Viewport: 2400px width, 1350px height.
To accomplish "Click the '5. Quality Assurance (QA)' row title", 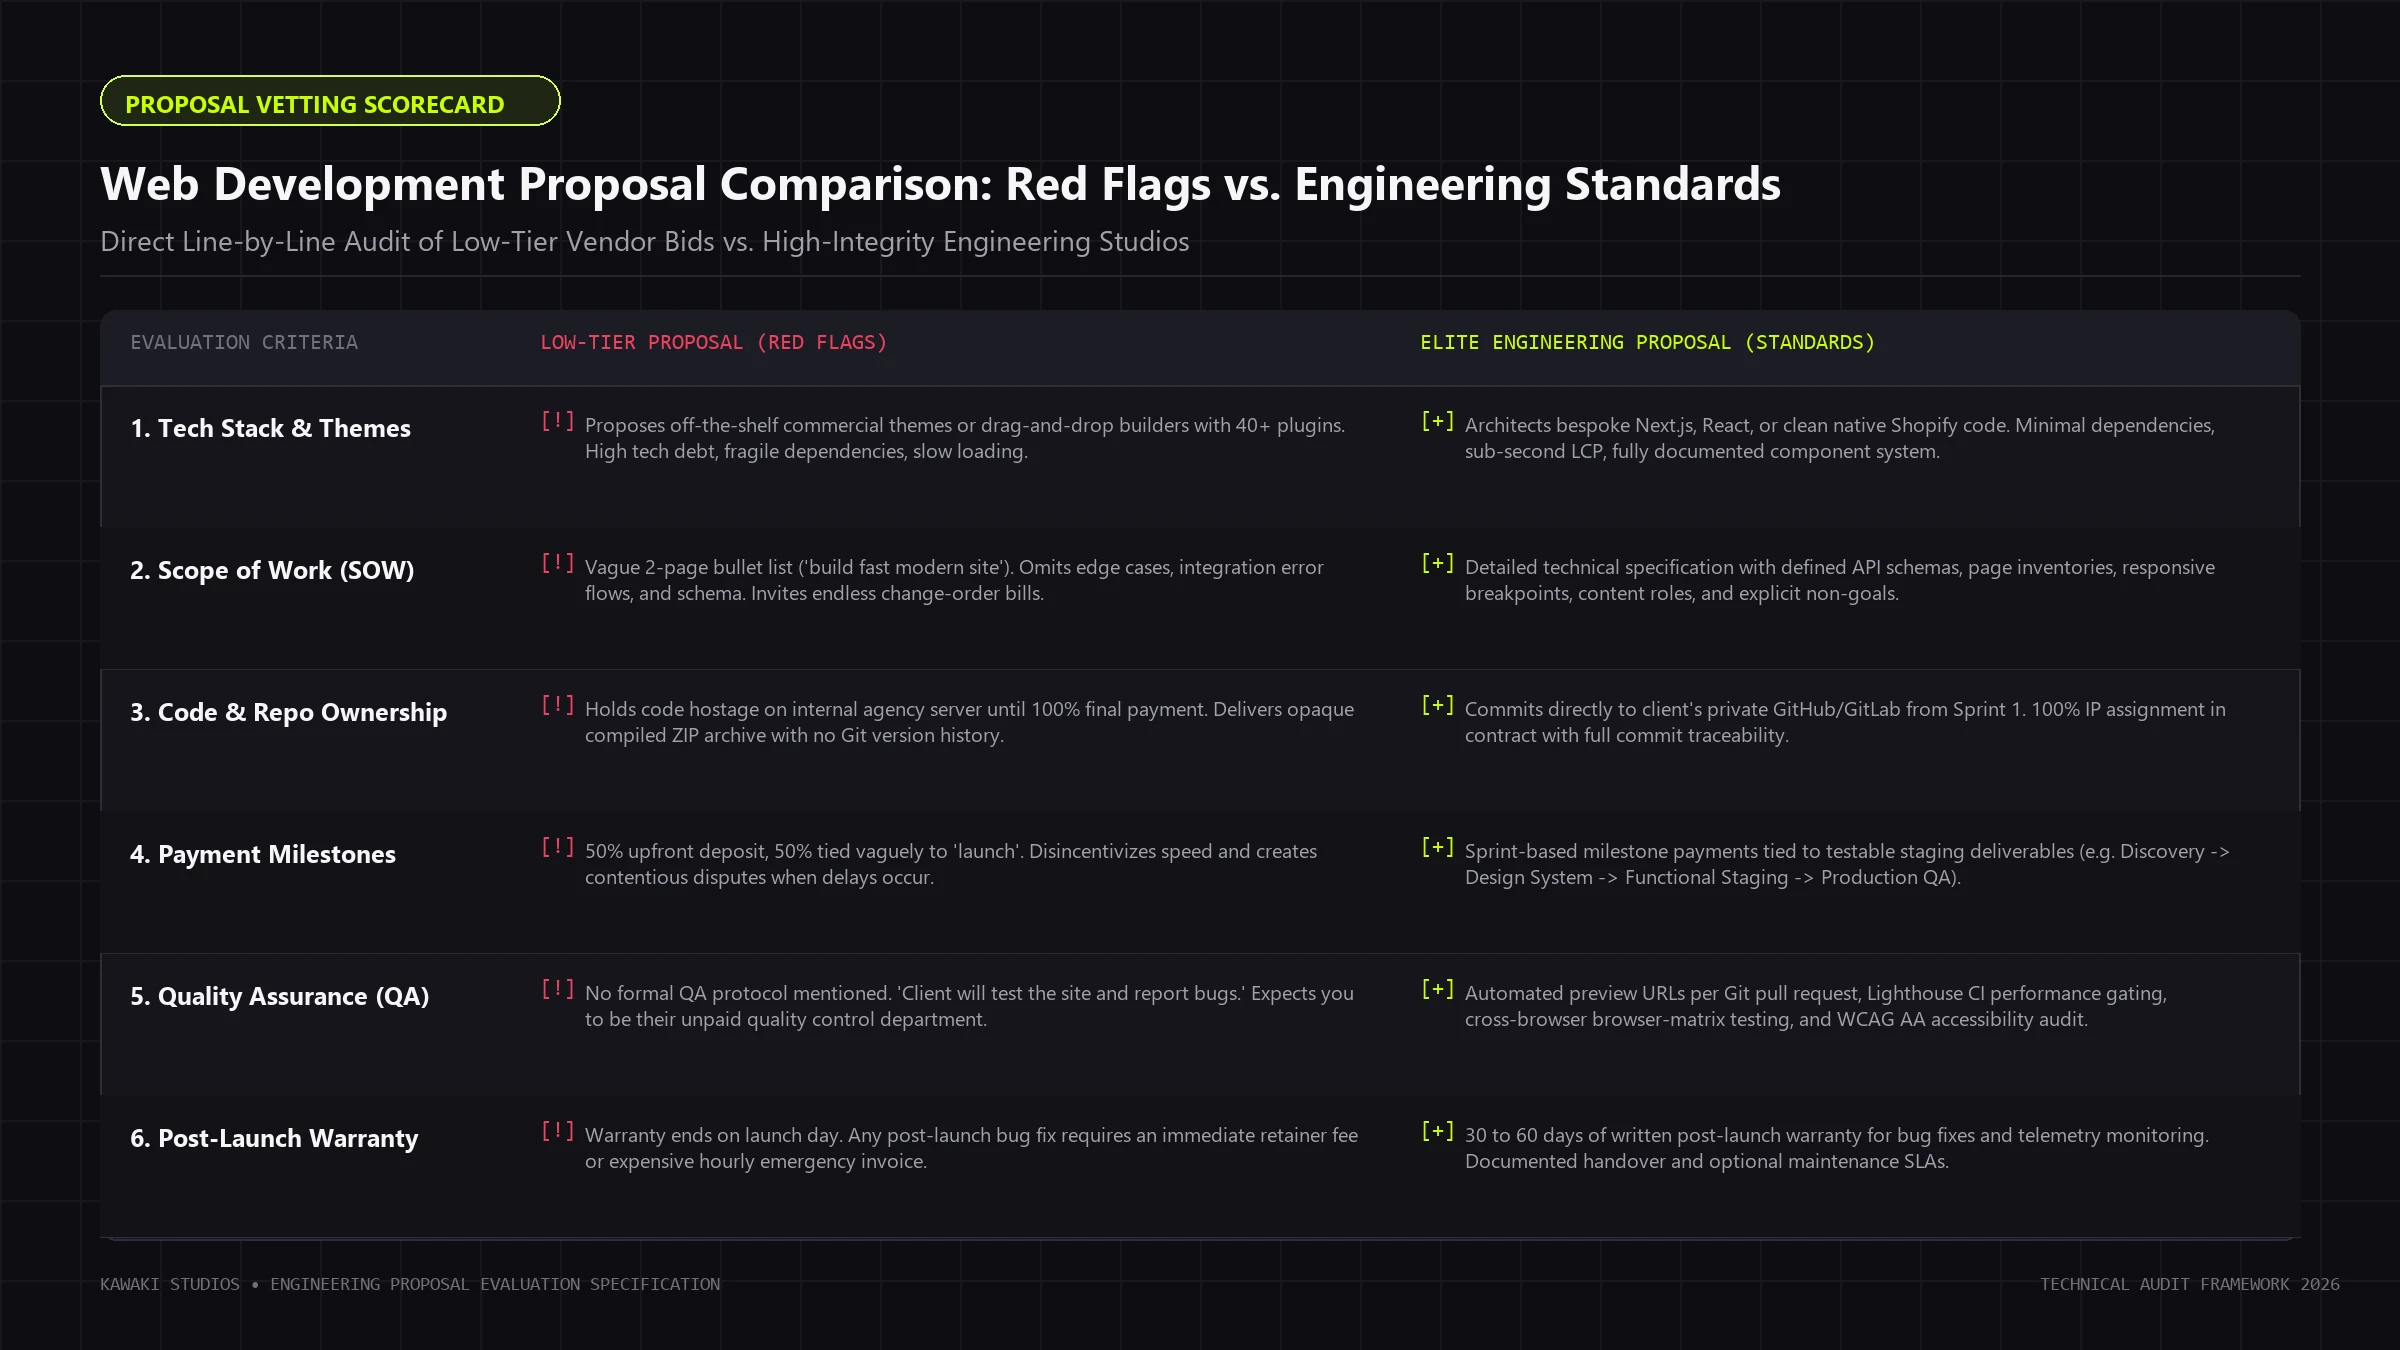I will click(x=280, y=996).
